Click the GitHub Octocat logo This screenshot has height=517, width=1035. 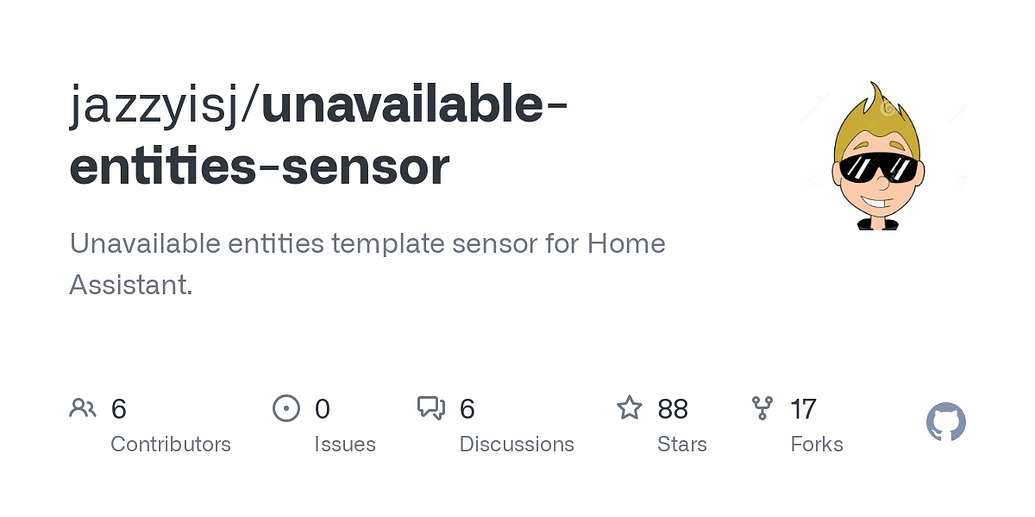point(946,422)
